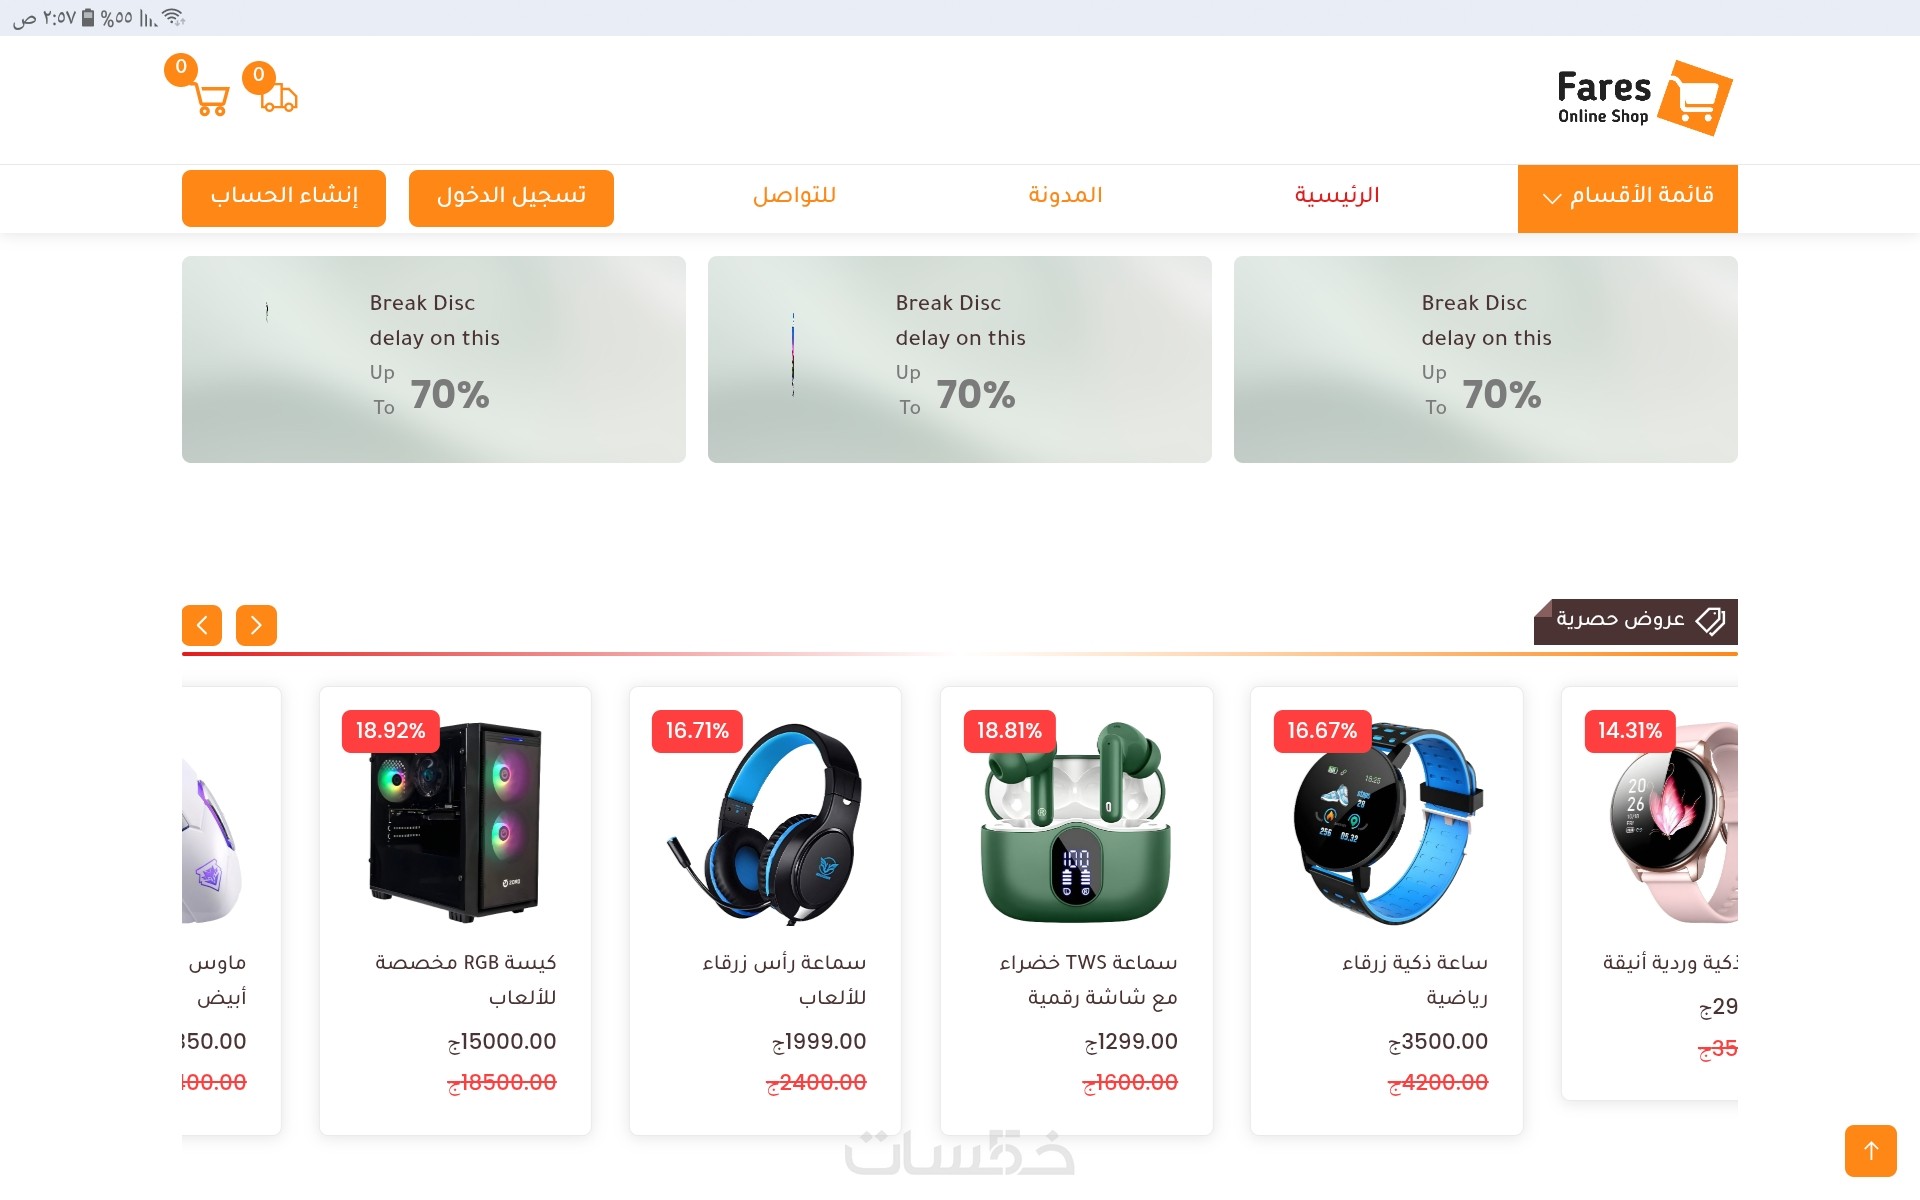Viewport: 1920px width, 1200px height.
Task: Expand the قائمة الأقسام categories dropdown
Action: point(1627,199)
